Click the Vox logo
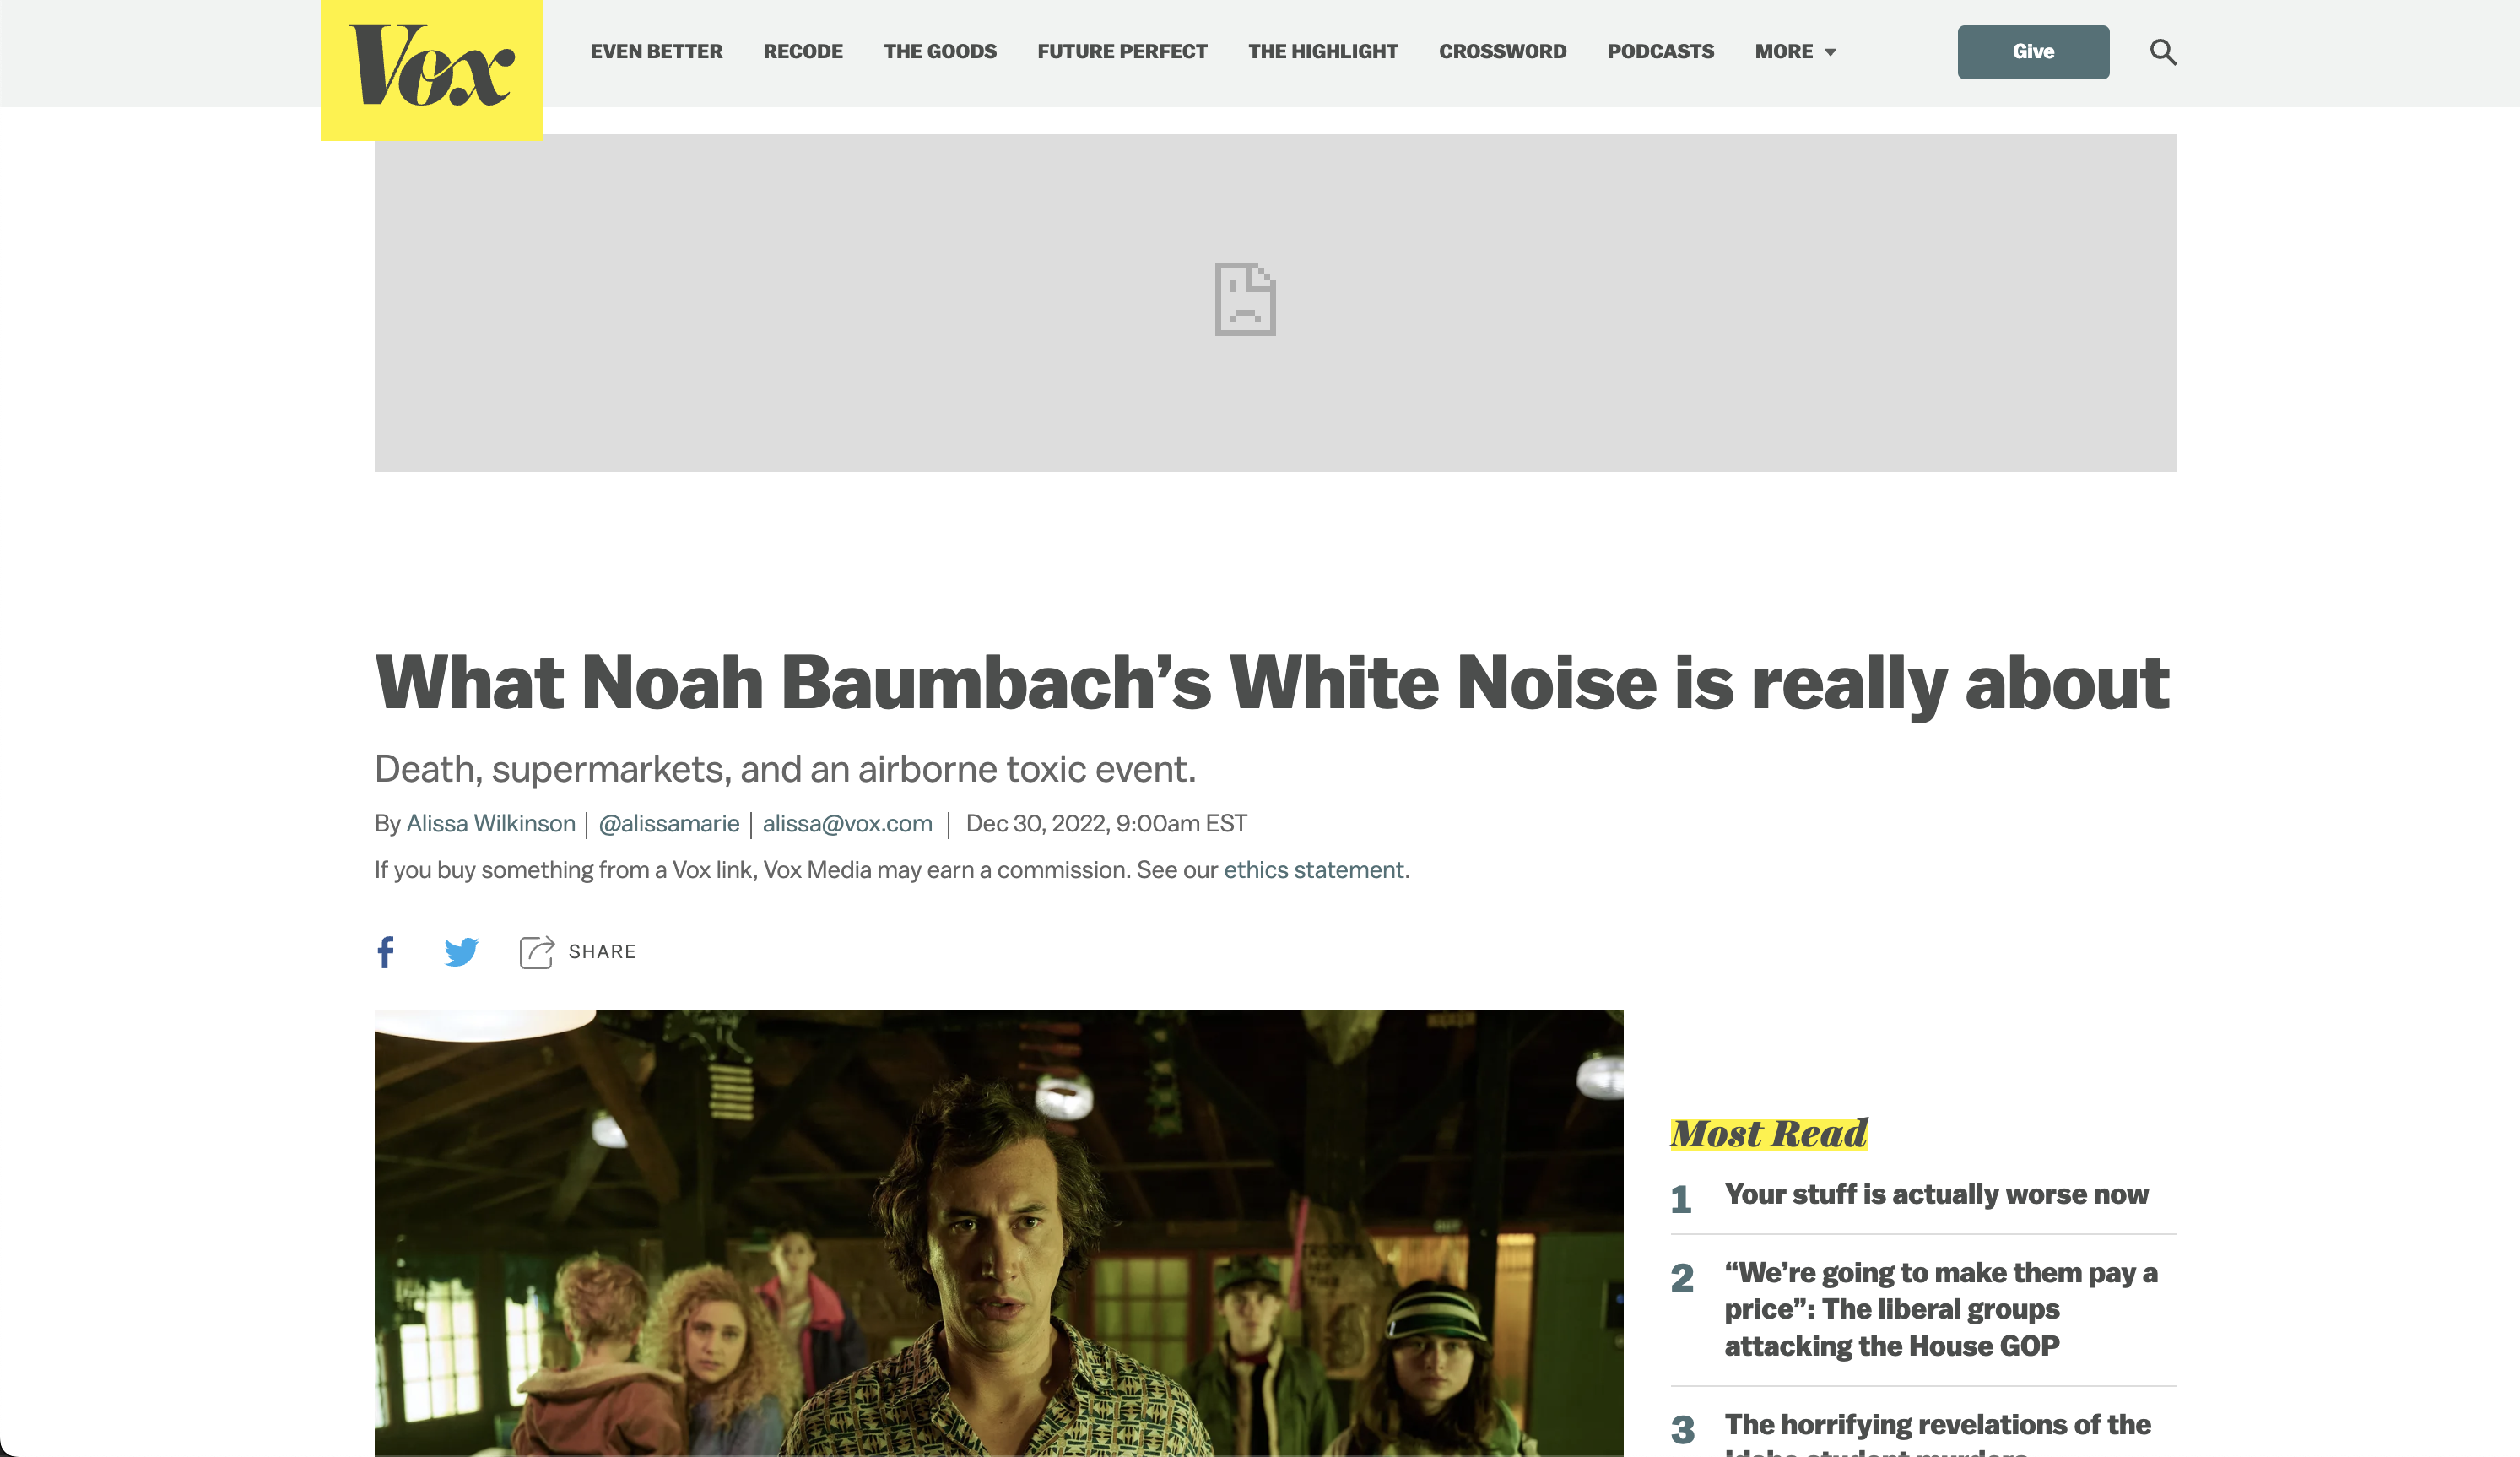 (x=431, y=68)
